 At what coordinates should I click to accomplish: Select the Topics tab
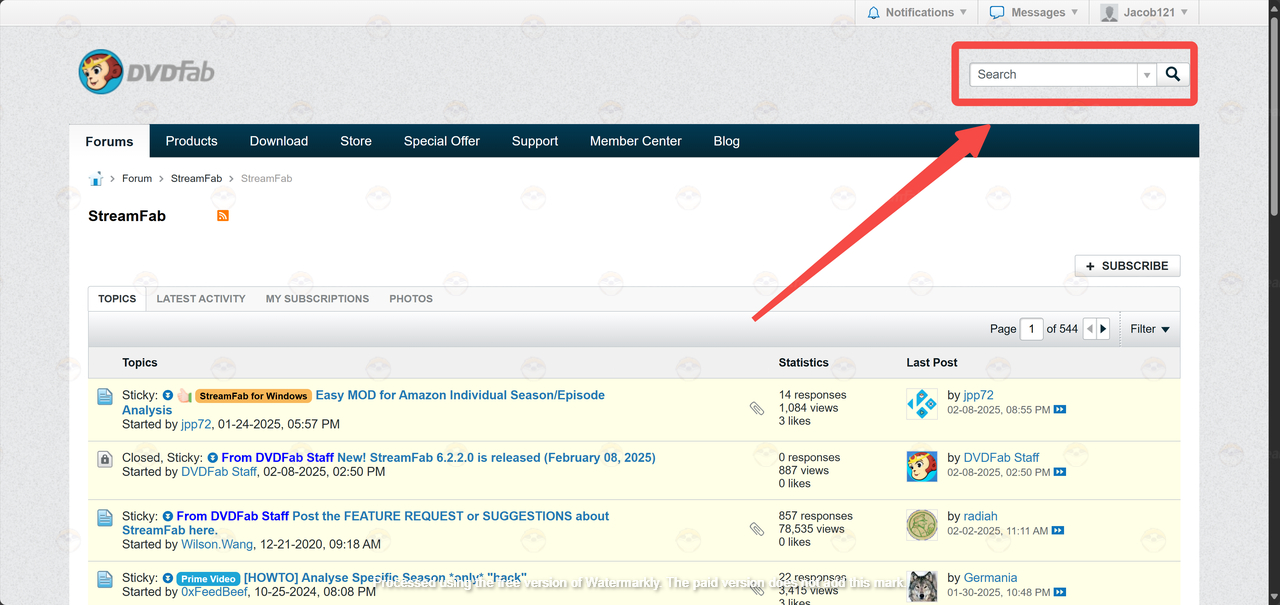coord(117,298)
